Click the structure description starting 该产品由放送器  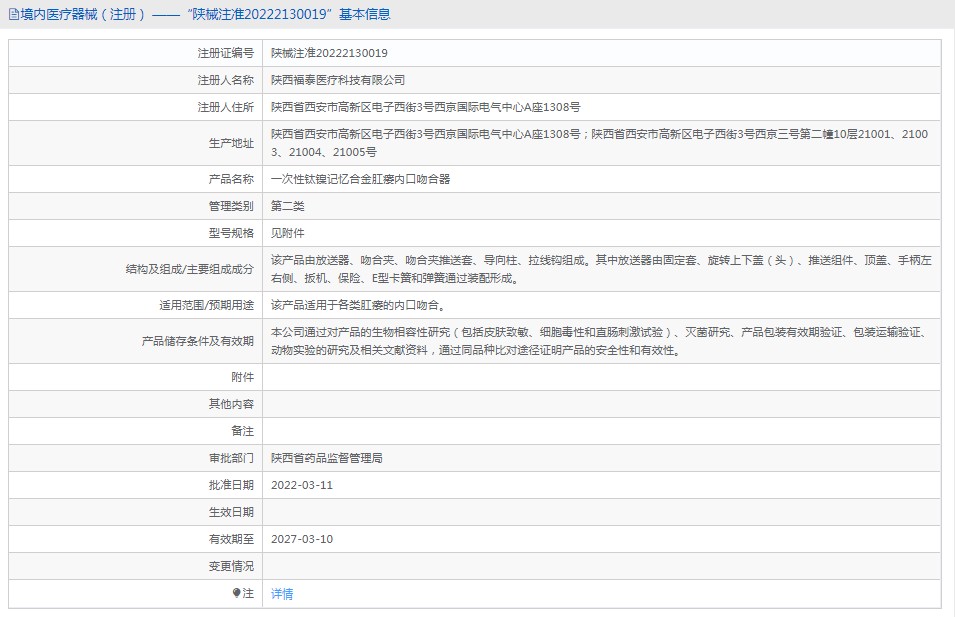601,269
